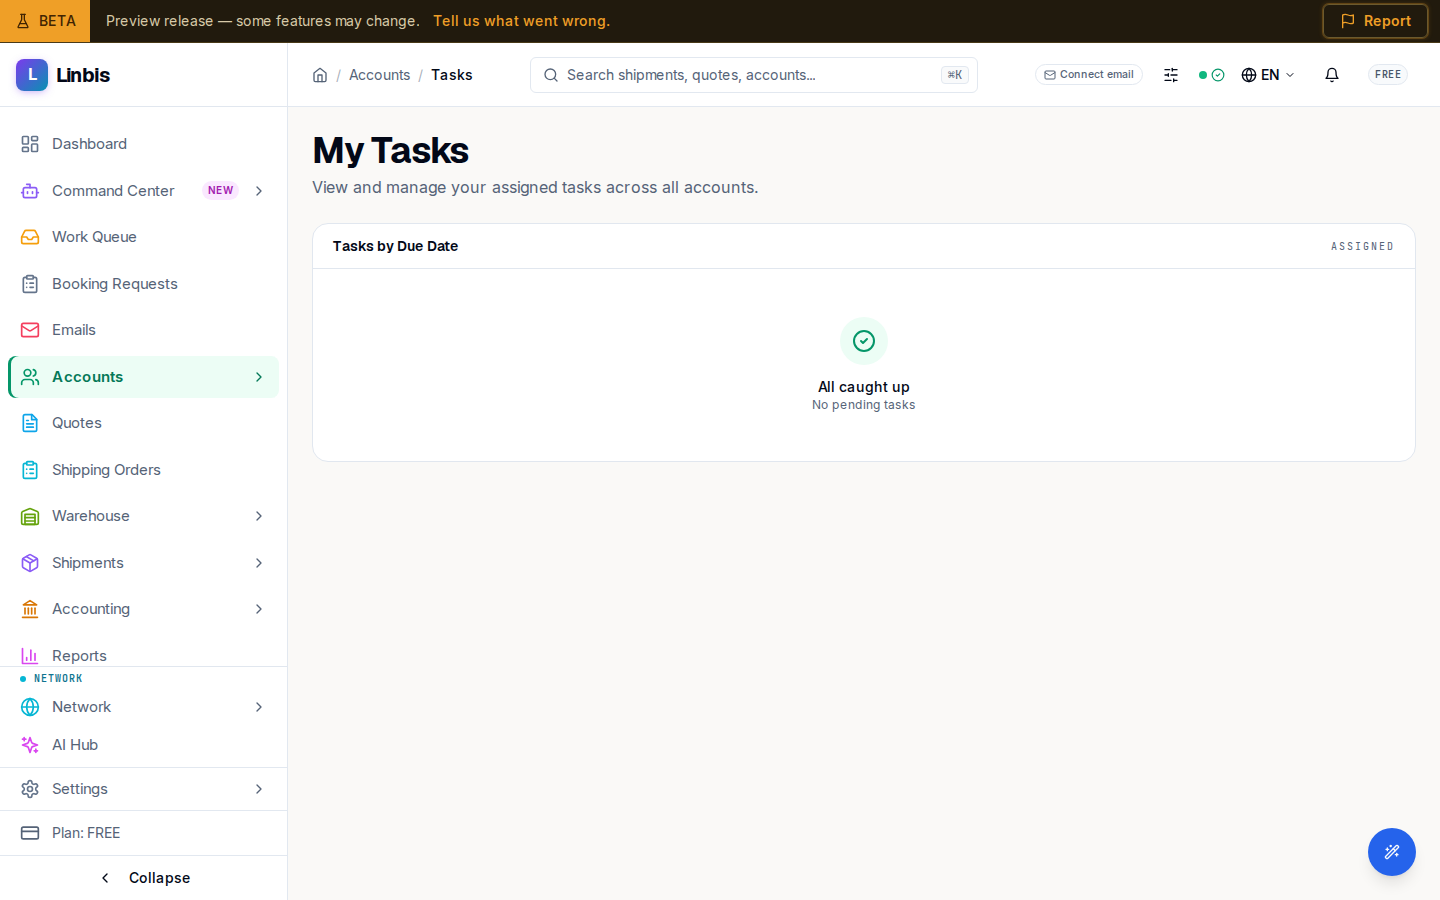
Task: Click the Command Center robot icon
Action: (x=30, y=191)
